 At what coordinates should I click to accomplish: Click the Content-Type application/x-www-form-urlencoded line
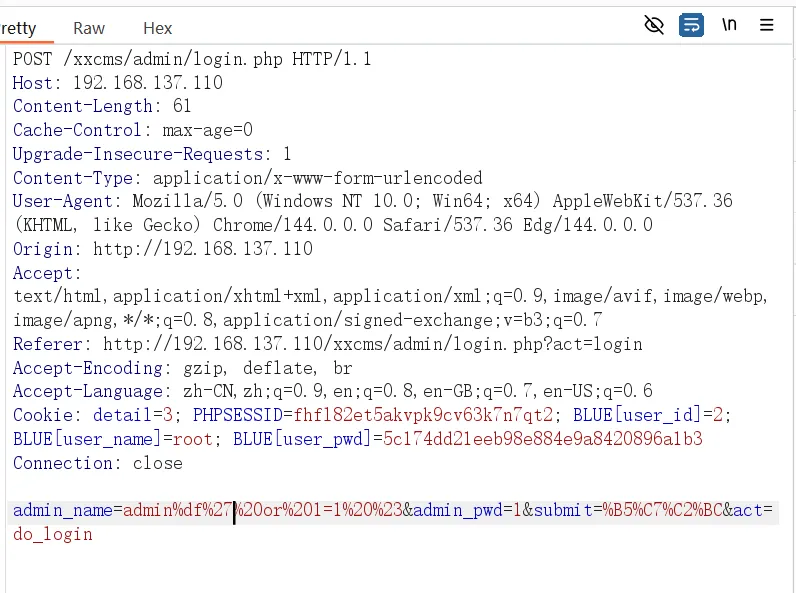[248, 178]
